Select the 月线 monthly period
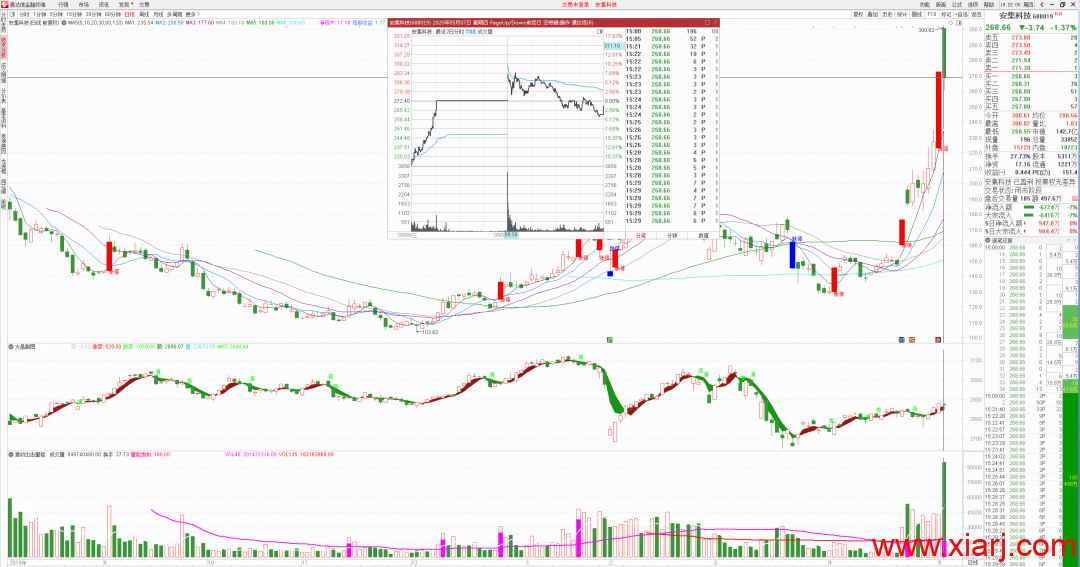 click(x=158, y=14)
